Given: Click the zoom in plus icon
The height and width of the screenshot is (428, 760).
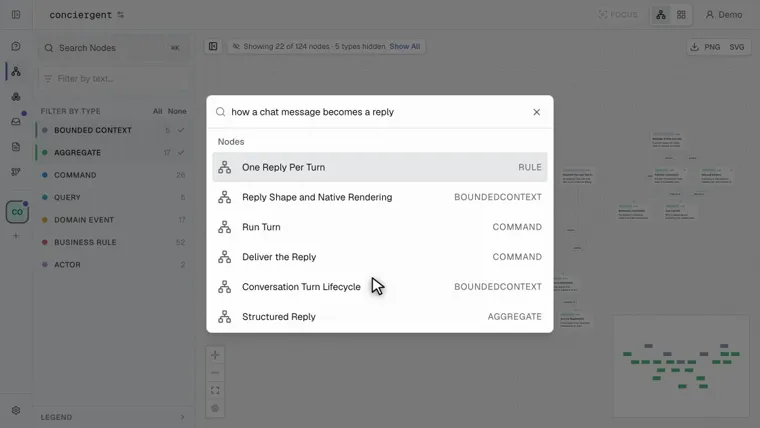Looking at the screenshot, I should tap(215, 355).
